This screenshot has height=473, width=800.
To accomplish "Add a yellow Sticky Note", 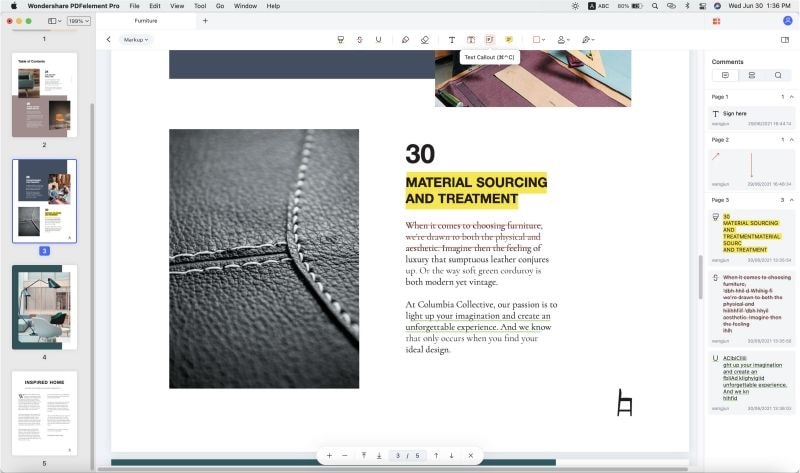I will coord(509,40).
